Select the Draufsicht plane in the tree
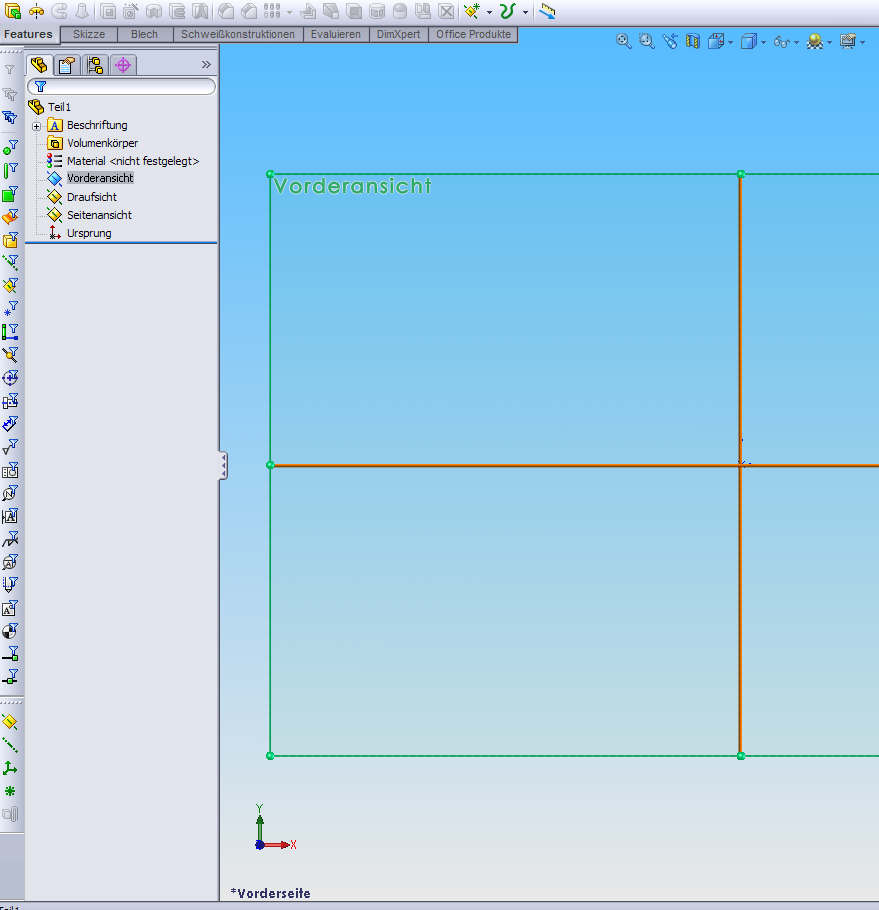This screenshot has height=910, width=879. (92, 197)
